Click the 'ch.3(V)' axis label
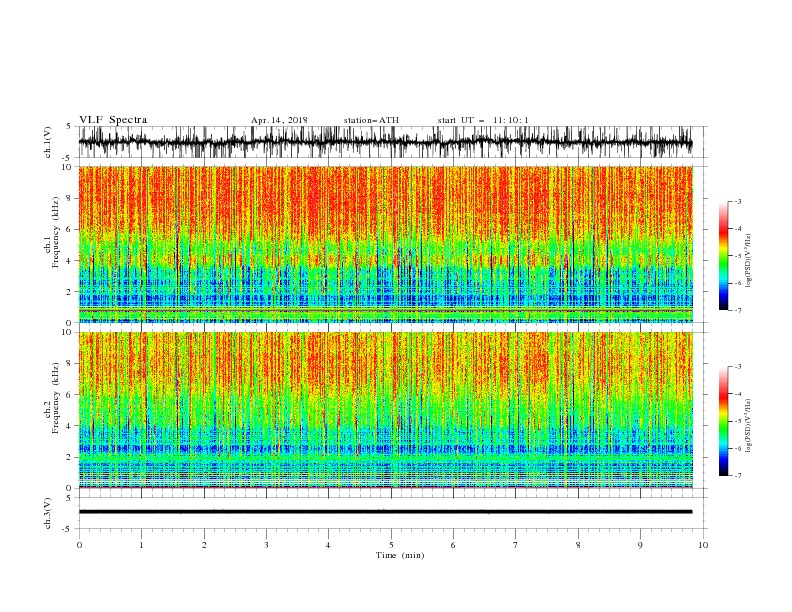The height and width of the screenshot is (612, 792). (48, 513)
